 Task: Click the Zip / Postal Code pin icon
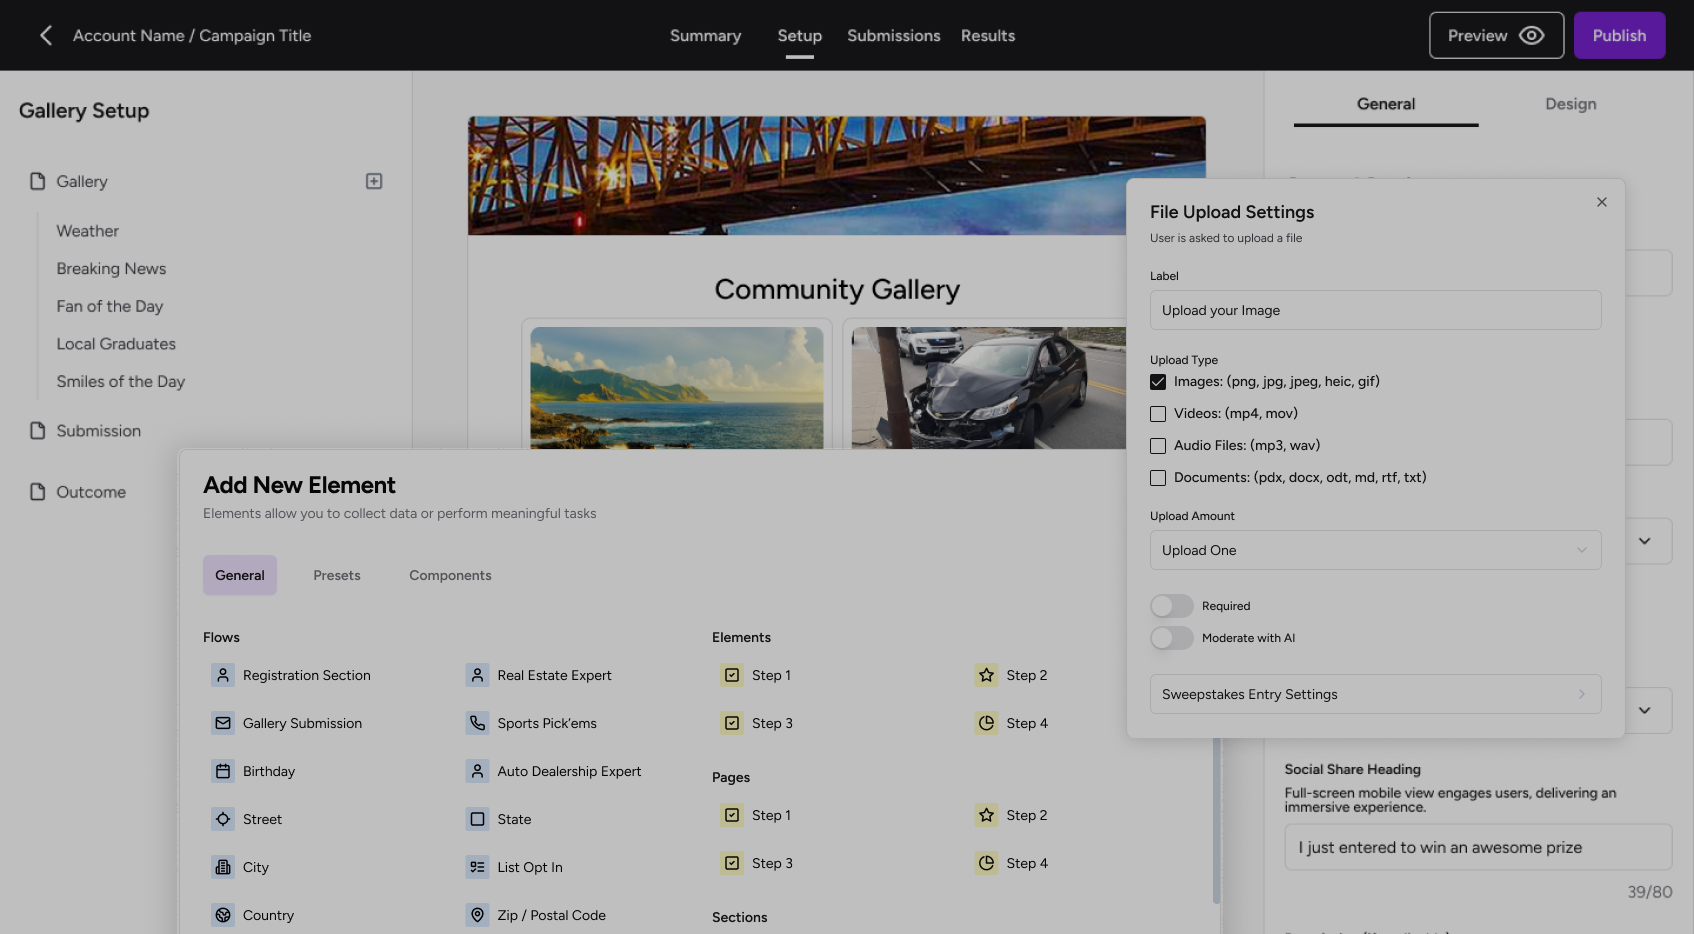(x=477, y=915)
